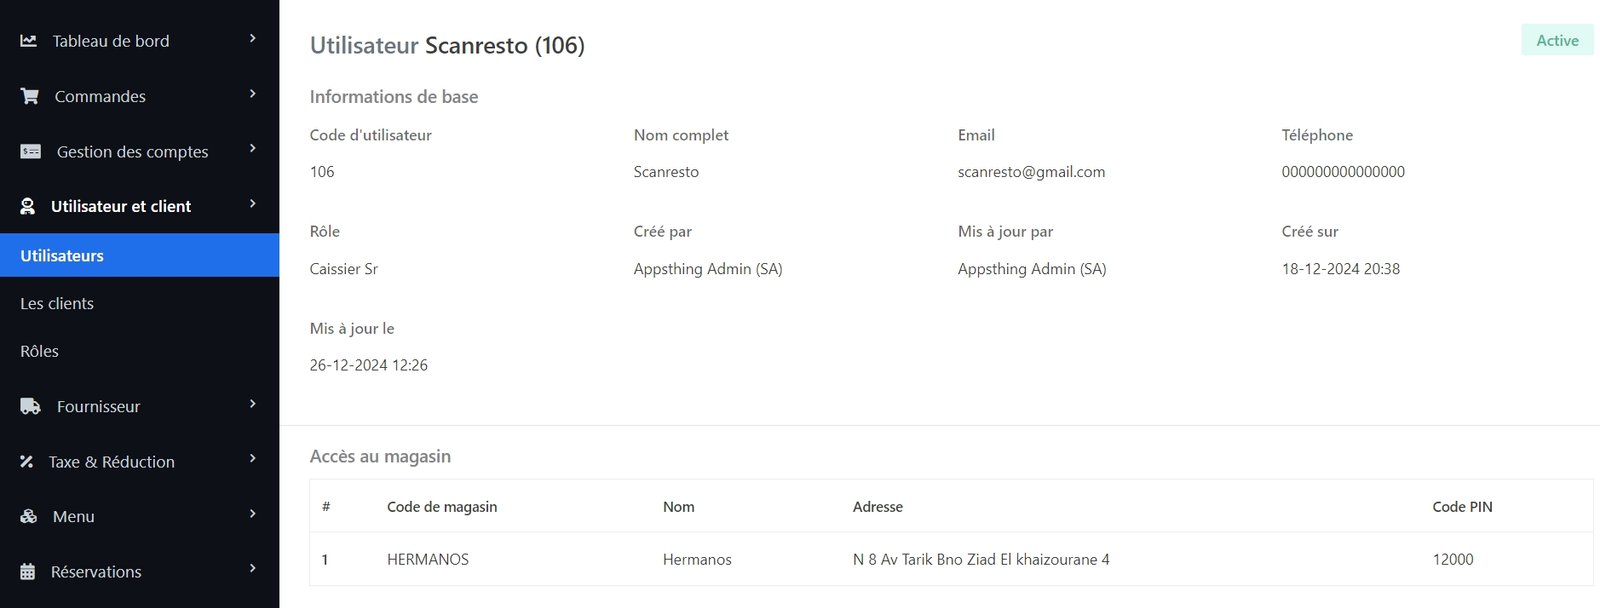Screen dimensions: 1600x608
Task: Expand the Tableau de bord chevron
Action: (252, 39)
